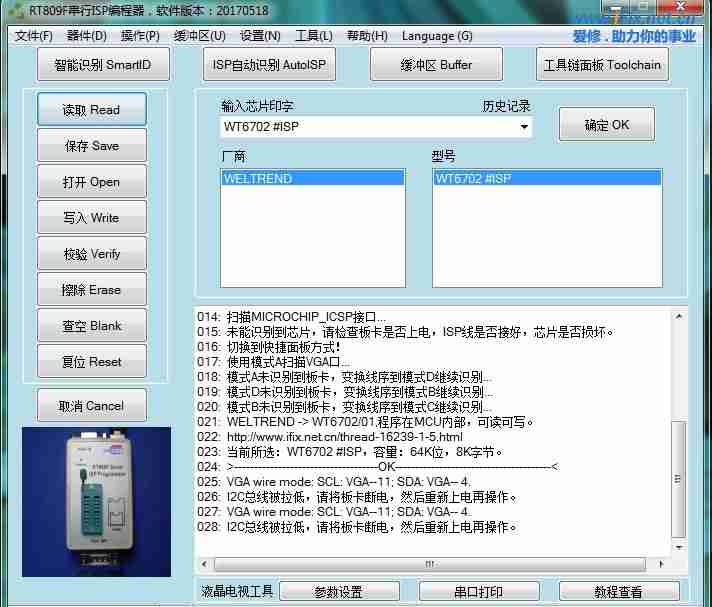Open 参数设置 parameter settings
712x607 pixels.
(338, 592)
